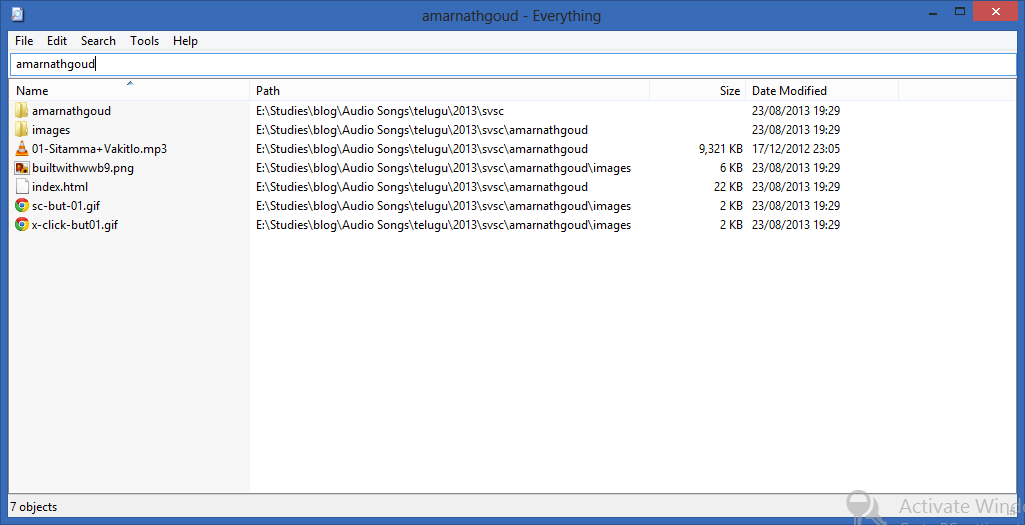Sort results by the Size column header

pyautogui.click(x=697, y=91)
